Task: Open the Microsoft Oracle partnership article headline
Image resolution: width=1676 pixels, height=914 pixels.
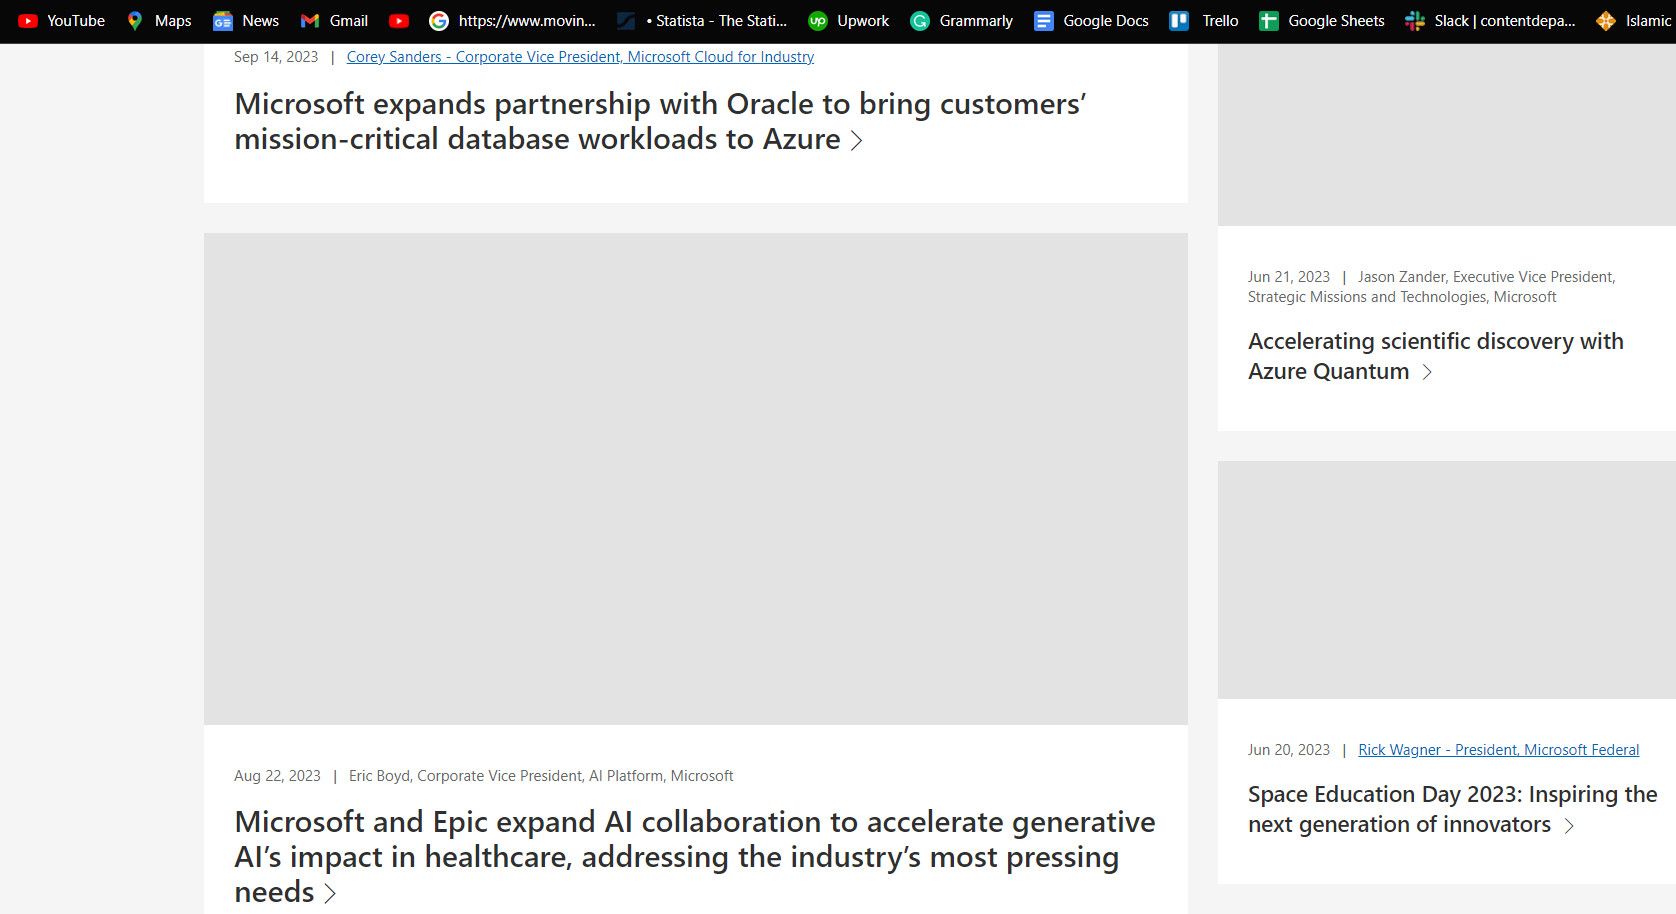Action: click(x=660, y=121)
